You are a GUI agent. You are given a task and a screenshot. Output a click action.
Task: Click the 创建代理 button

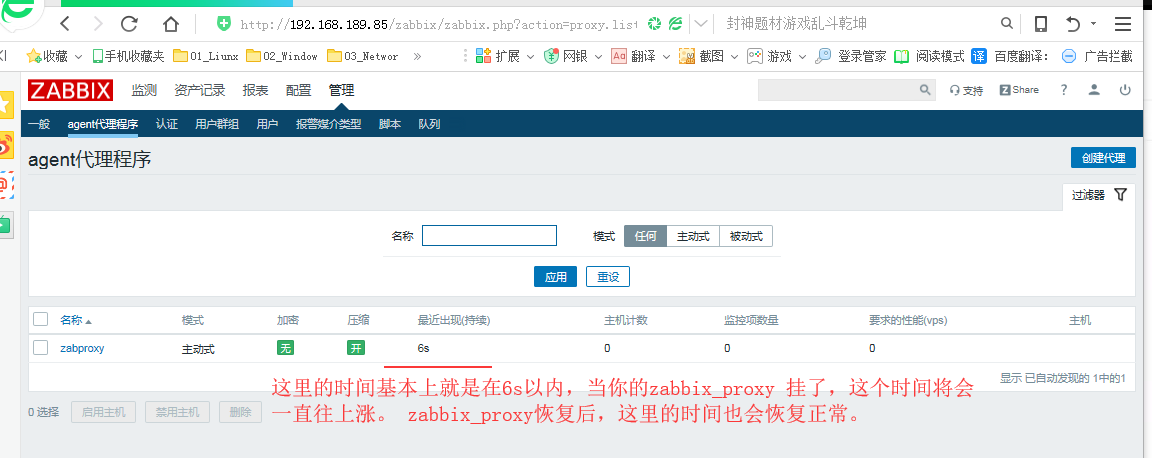coord(1104,158)
